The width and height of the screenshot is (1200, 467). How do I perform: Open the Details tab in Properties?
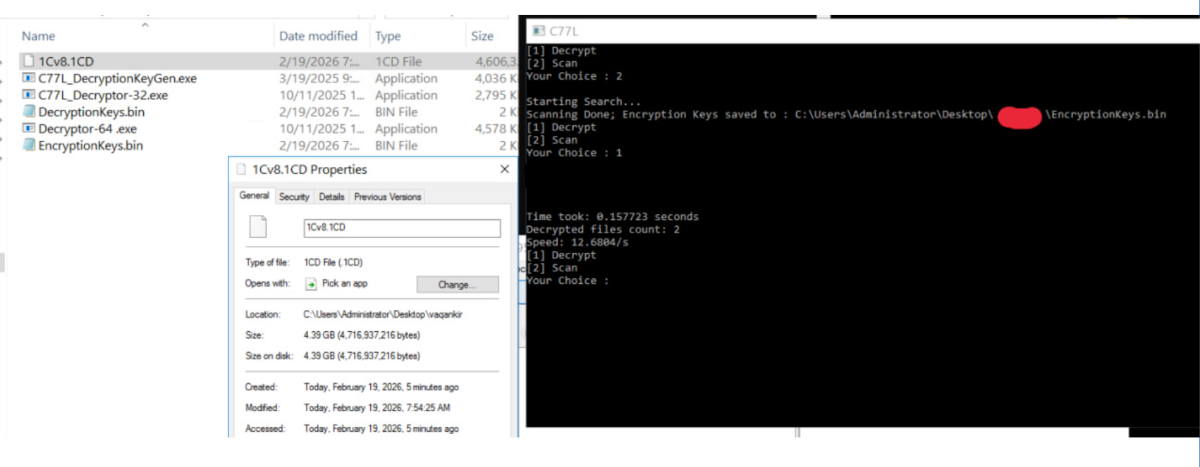click(331, 197)
